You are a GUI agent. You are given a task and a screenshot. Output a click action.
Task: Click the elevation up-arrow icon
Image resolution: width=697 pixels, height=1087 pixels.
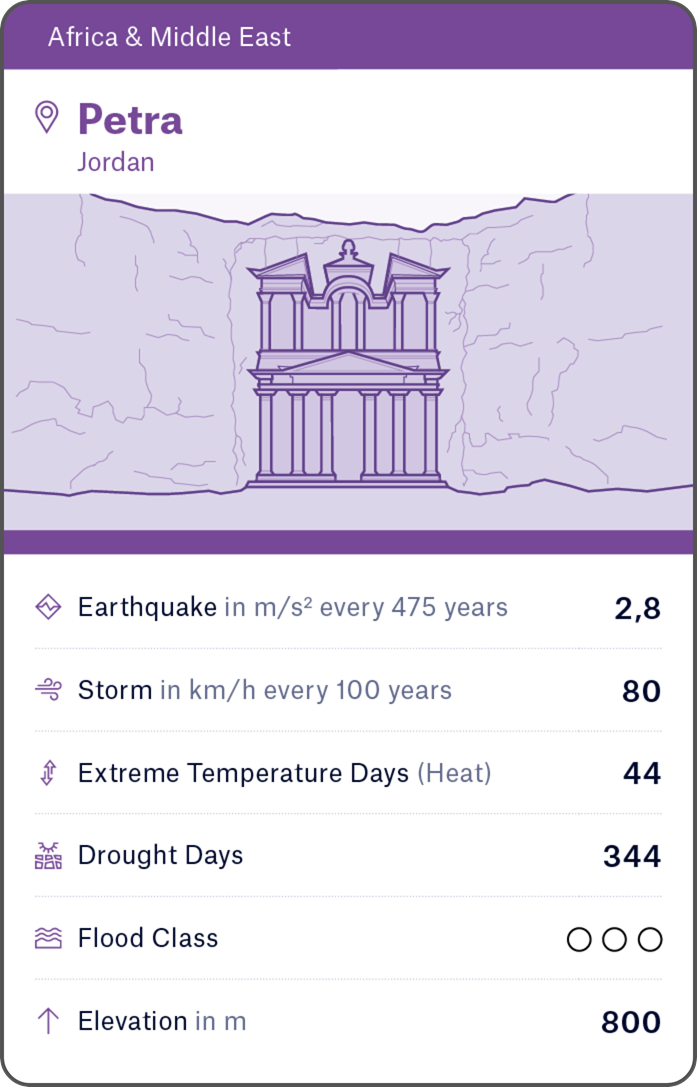point(48,1021)
